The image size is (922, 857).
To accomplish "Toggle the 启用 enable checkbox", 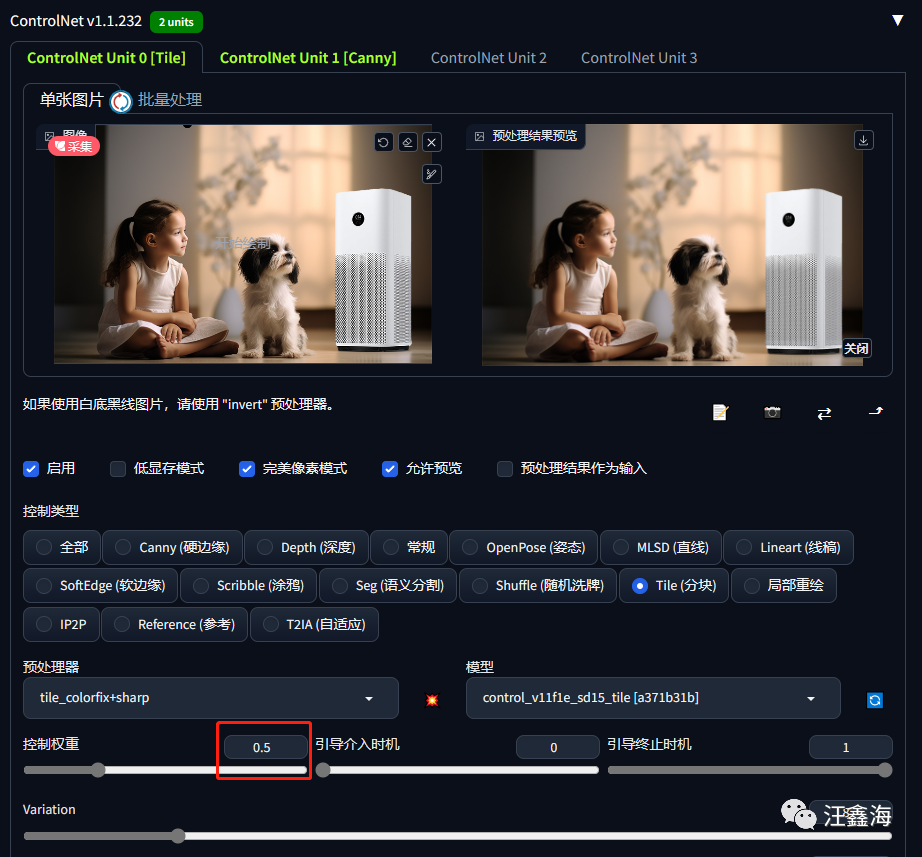I will (x=31, y=469).
